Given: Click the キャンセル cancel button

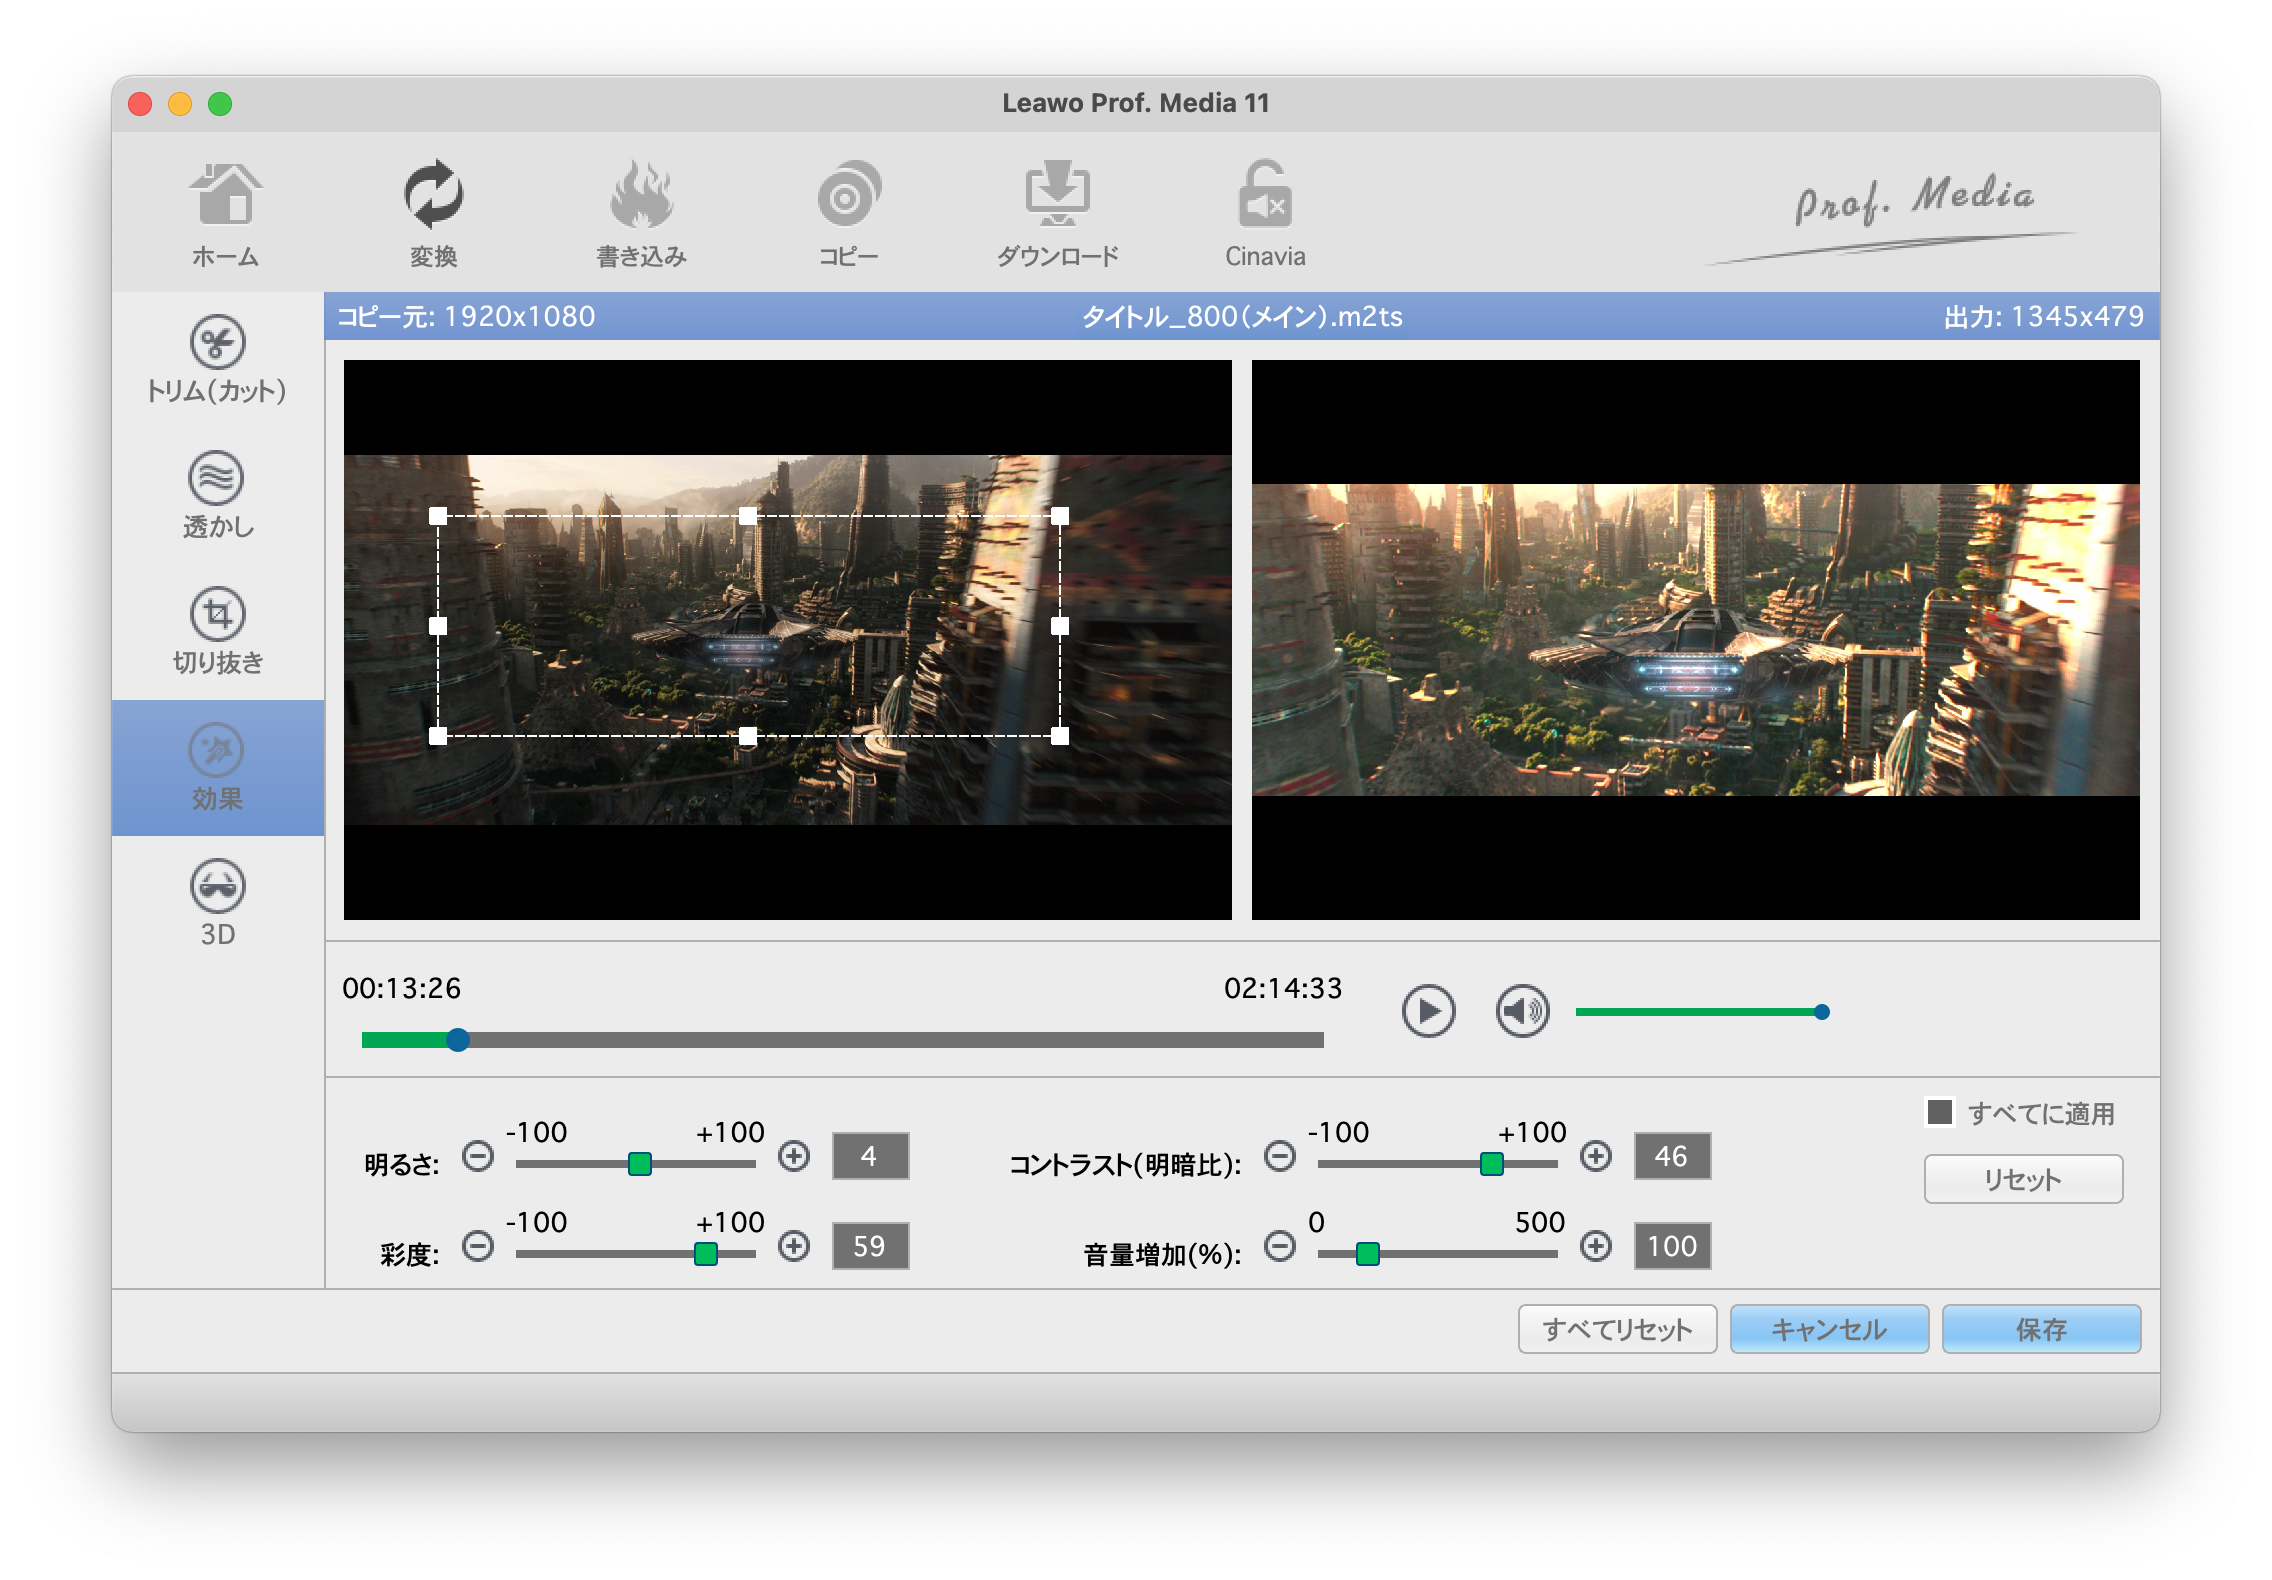Looking at the screenshot, I should click(1829, 1329).
